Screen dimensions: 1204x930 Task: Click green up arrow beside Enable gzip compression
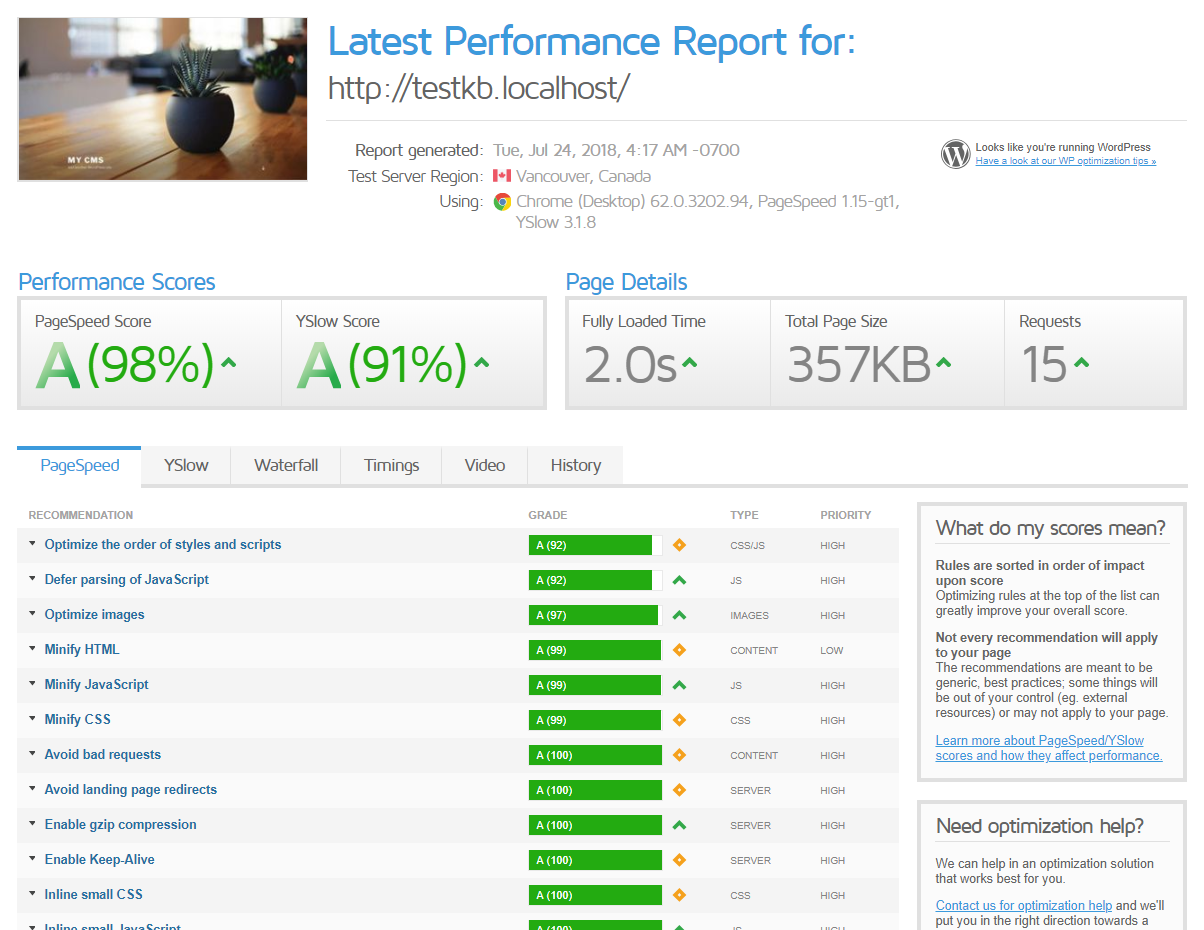pyautogui.click(x=679, y=825)
